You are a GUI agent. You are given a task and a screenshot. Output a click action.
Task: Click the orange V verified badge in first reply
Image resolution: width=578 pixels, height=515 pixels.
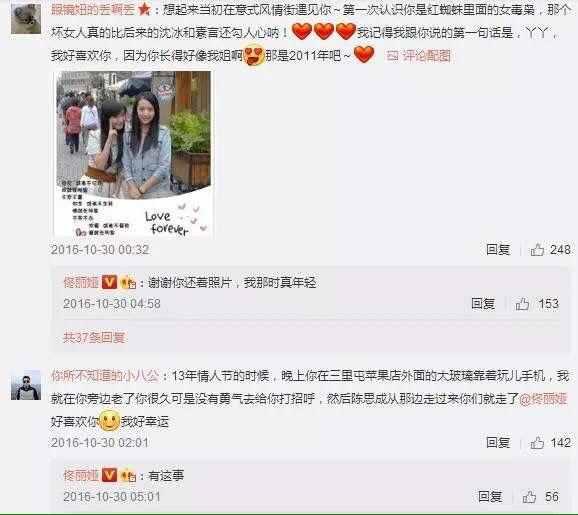click(109, 282)
